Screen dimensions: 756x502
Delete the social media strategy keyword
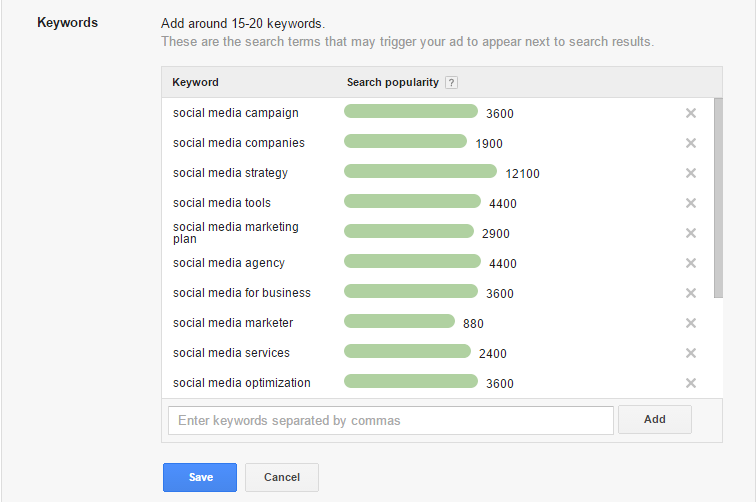(x=690, y=173)
